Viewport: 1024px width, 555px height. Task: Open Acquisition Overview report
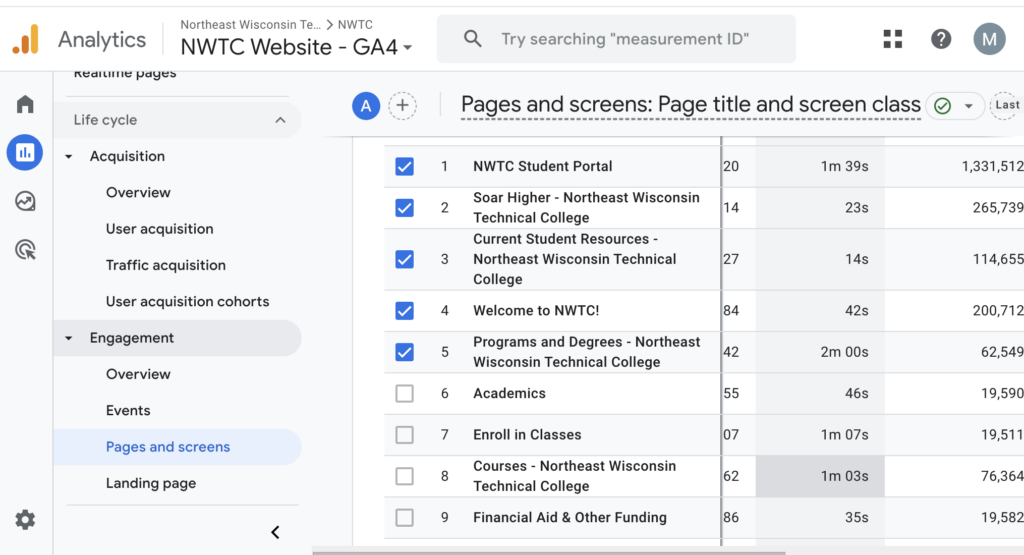coord(138,193)
